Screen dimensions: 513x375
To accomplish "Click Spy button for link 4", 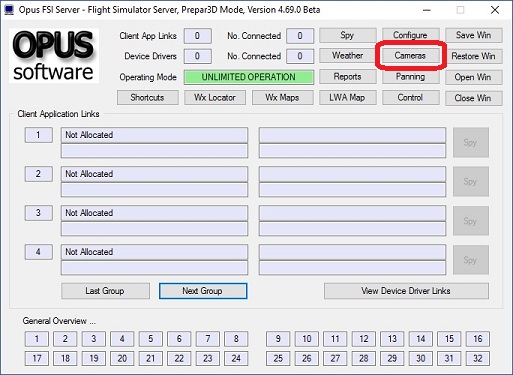I will [471, 260].
